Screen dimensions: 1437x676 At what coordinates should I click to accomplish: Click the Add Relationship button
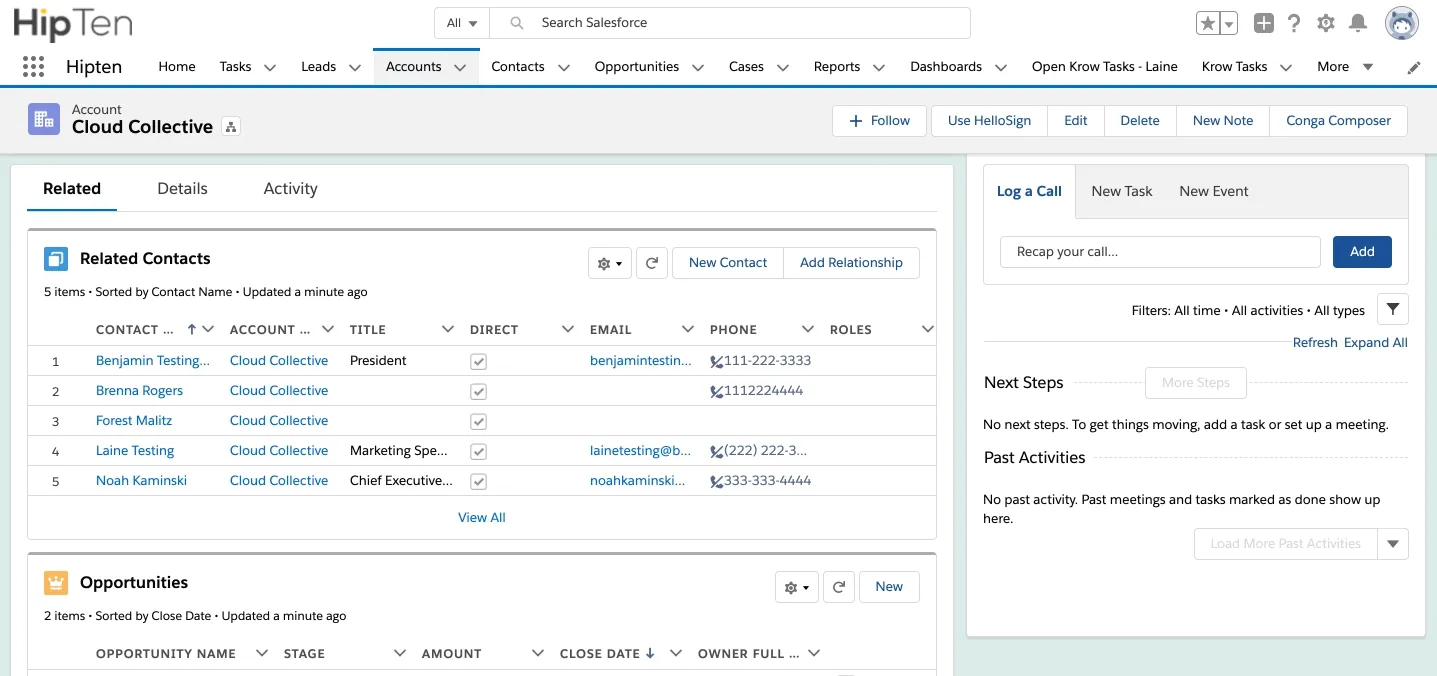point(851,263)
